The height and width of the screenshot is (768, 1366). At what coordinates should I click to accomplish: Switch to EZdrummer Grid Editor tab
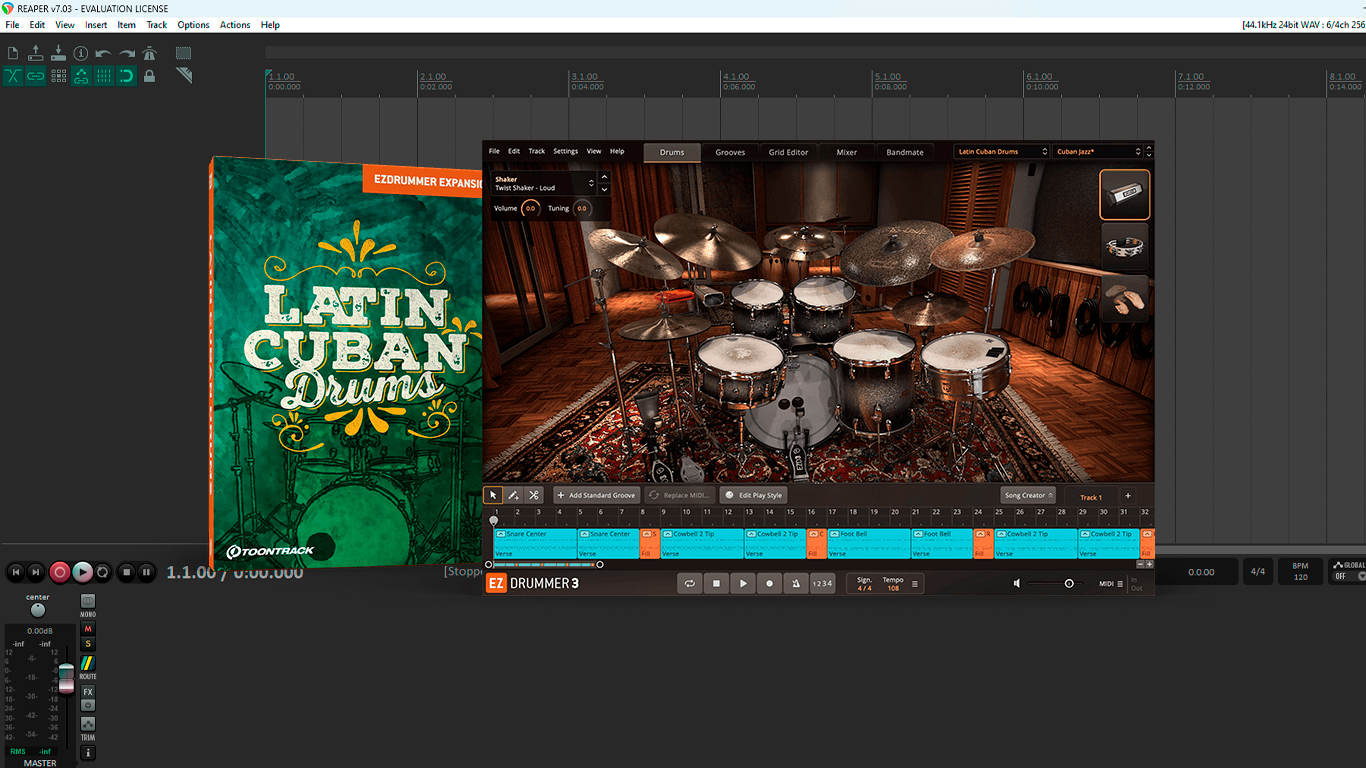(x=788, y=152)
